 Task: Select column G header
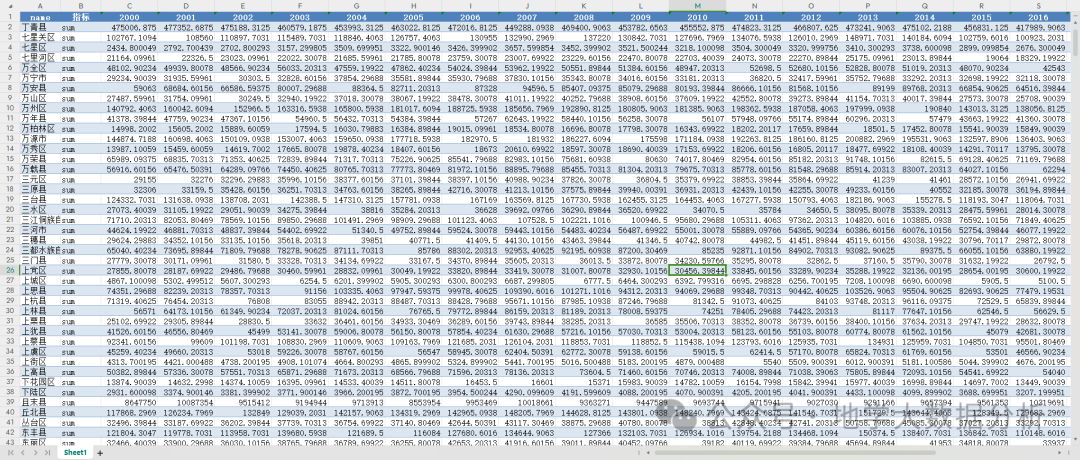point(356,6)
